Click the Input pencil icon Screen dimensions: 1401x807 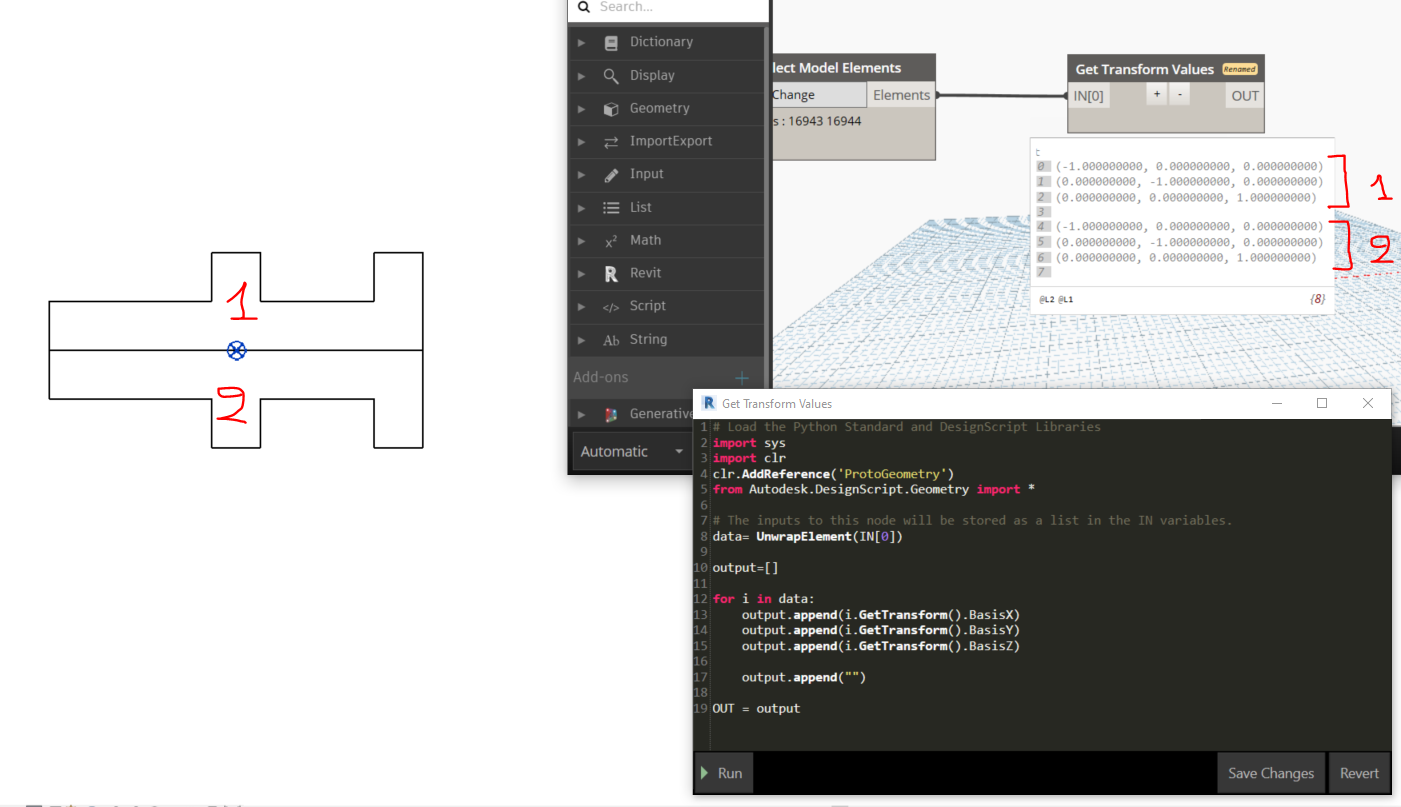pyautogui.click(x=611, y=175)
